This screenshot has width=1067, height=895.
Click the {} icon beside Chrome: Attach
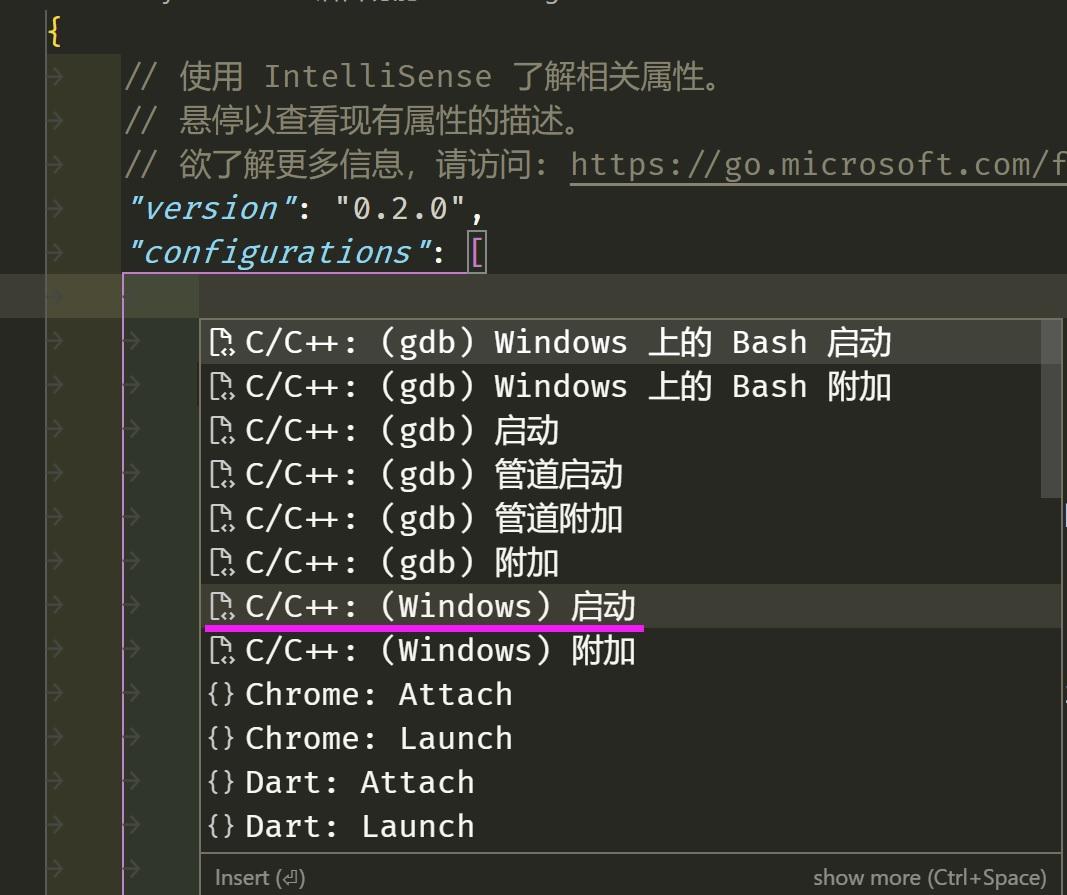click(220, 694)
